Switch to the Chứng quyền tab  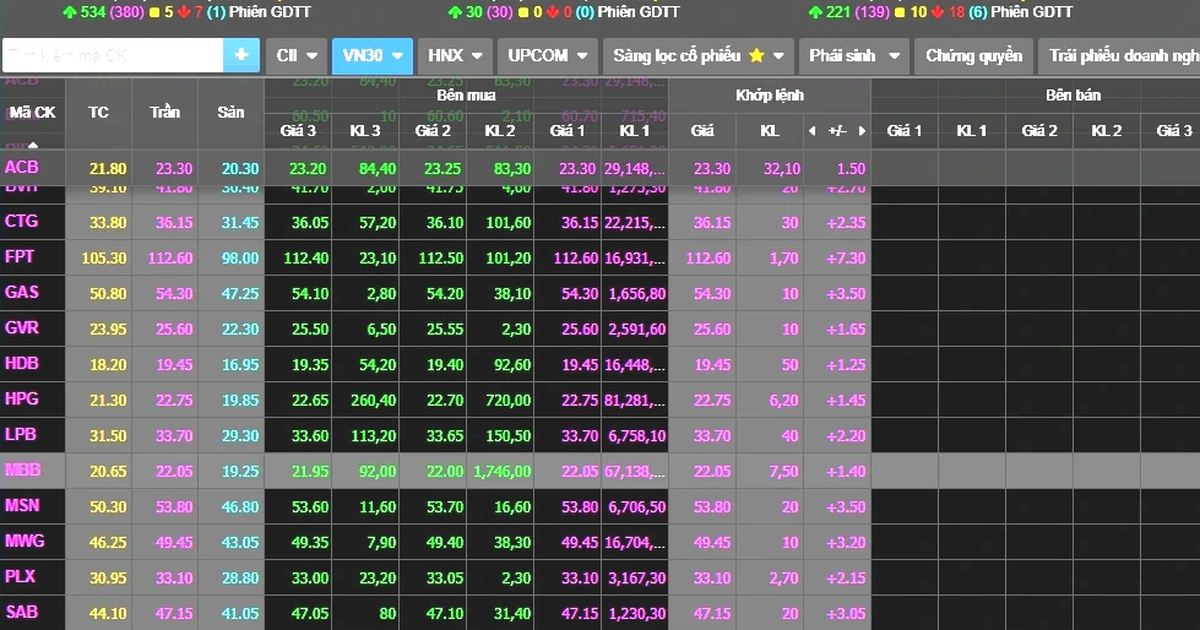point(973,56)
